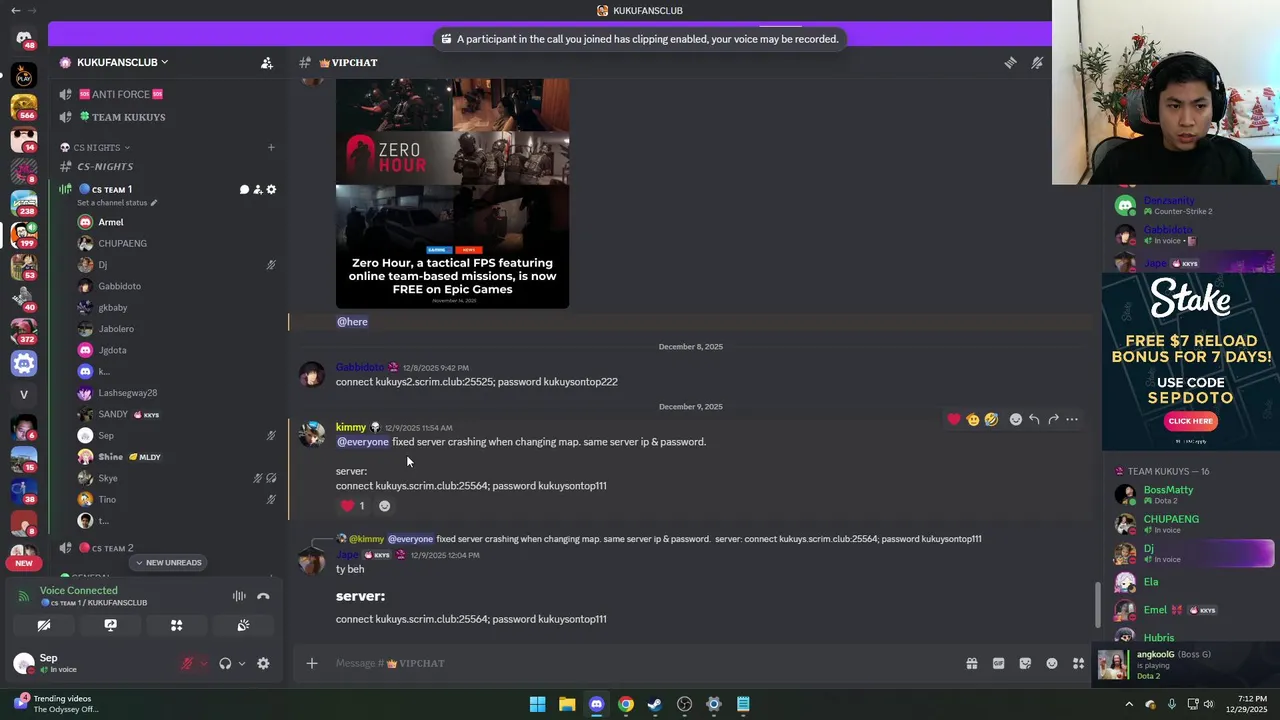Click the red NEW servers badge
The height and width of the screenshot is (720, 1280).
pos(24,563)
